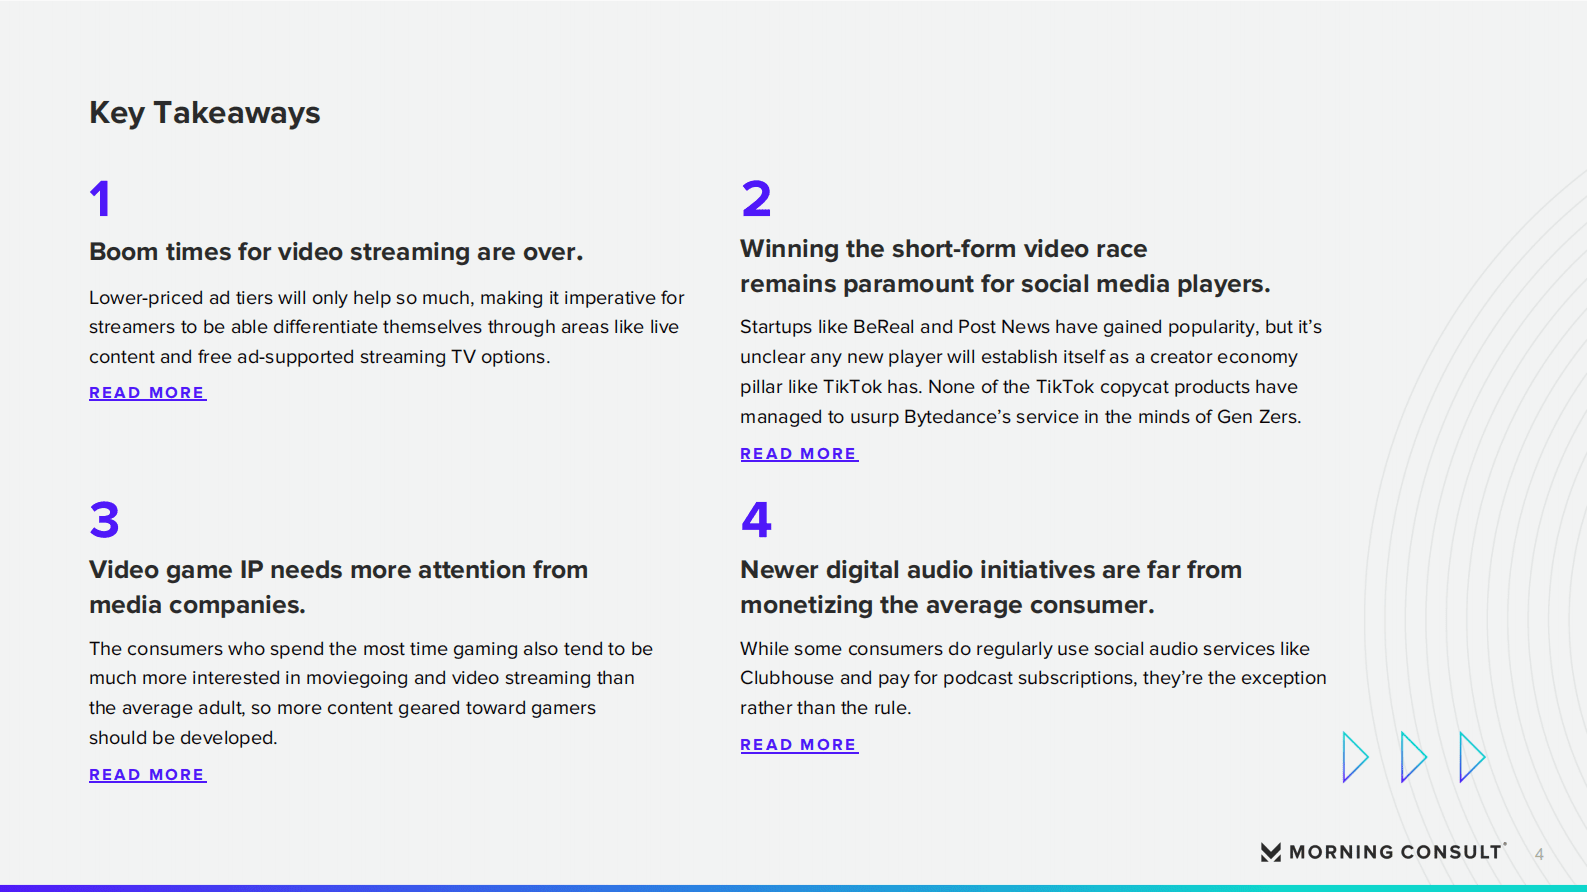The width and height of the screenshot is (1587, 892).
Task: Follow Read More link under digital audio initiatives
Action: [798, 745]
